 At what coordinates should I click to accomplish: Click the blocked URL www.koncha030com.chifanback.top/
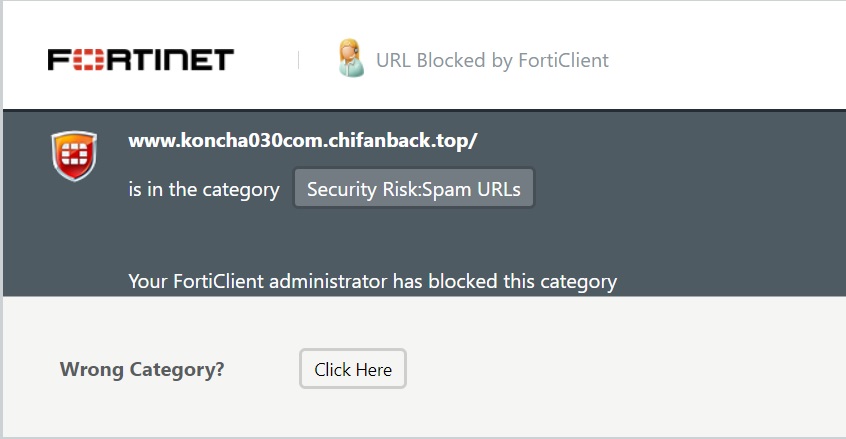(303, 140)
